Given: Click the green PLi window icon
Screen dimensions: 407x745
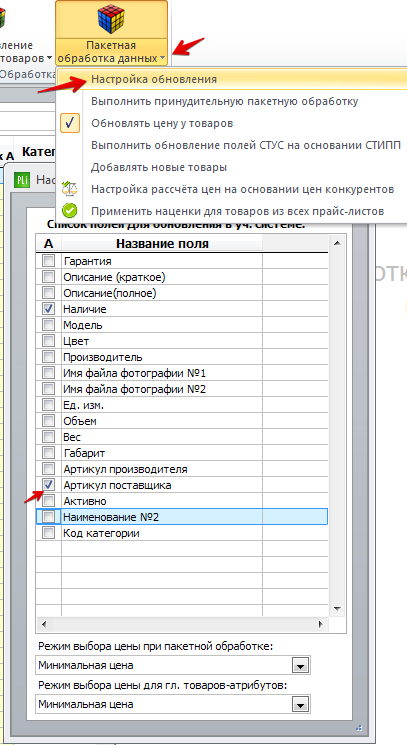Looking at the screenshot, I should pyautogui.click(x=22, y=180).
